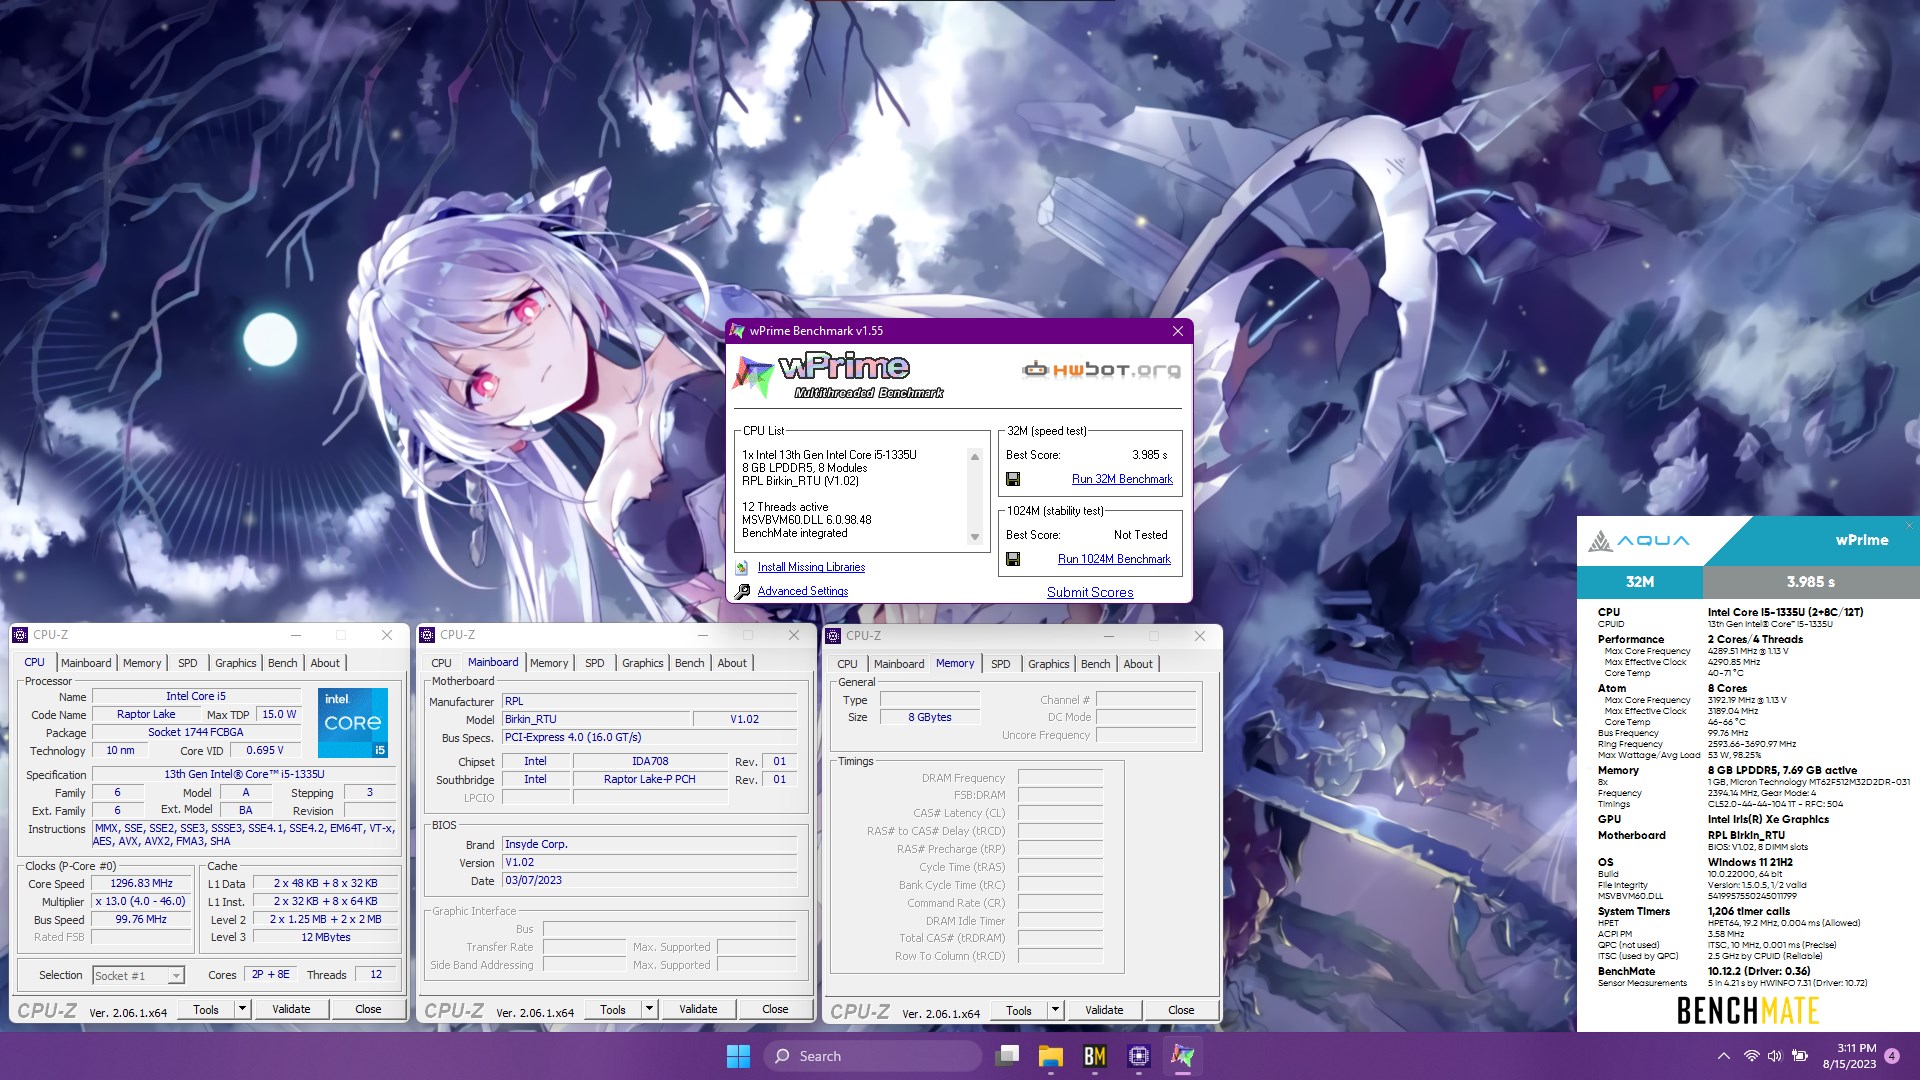Click Close button in first CPU-Z window

click(x=368, y=1009)
